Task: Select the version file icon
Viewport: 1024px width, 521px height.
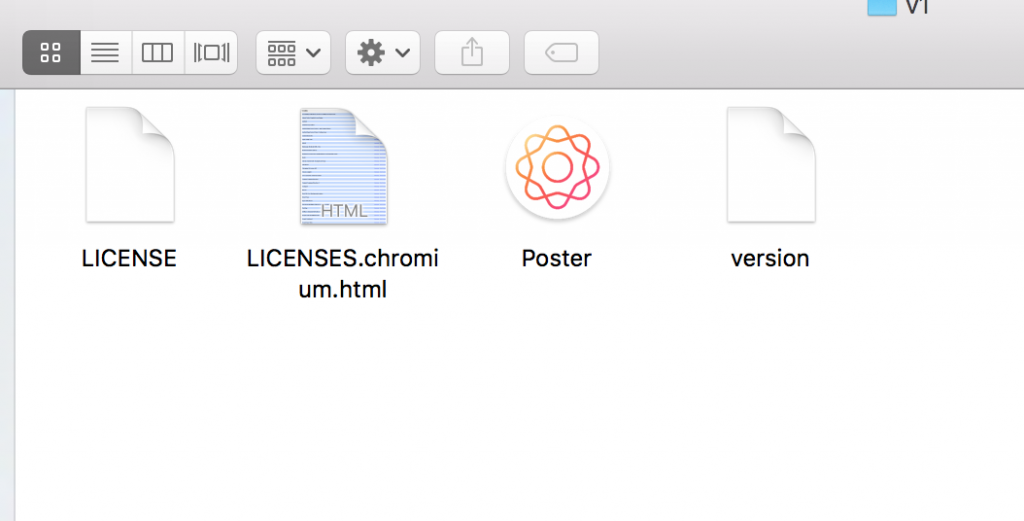Action: tap(771, 165)
